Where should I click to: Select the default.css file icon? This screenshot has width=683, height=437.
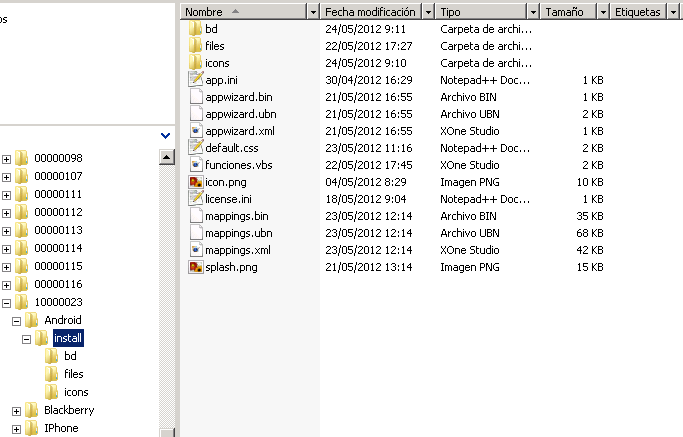tap(196, 148)
